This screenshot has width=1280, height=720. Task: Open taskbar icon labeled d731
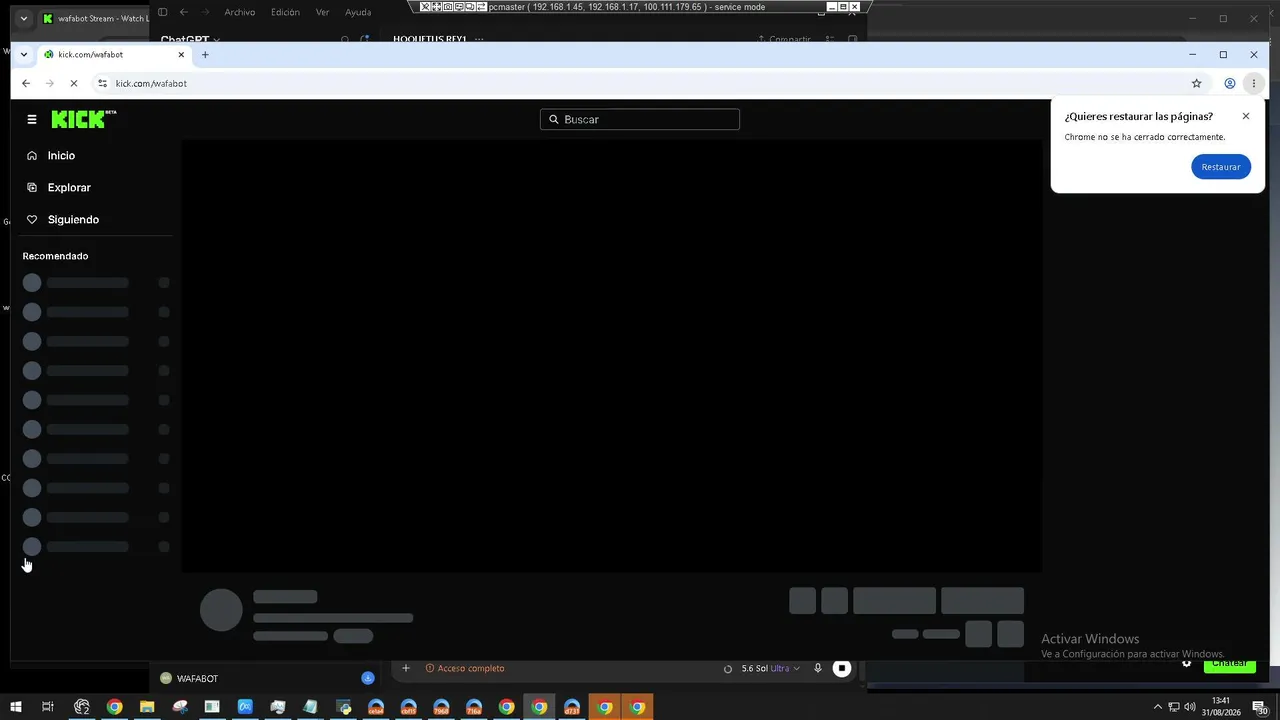pyautogui.click(x=572, y=707)
